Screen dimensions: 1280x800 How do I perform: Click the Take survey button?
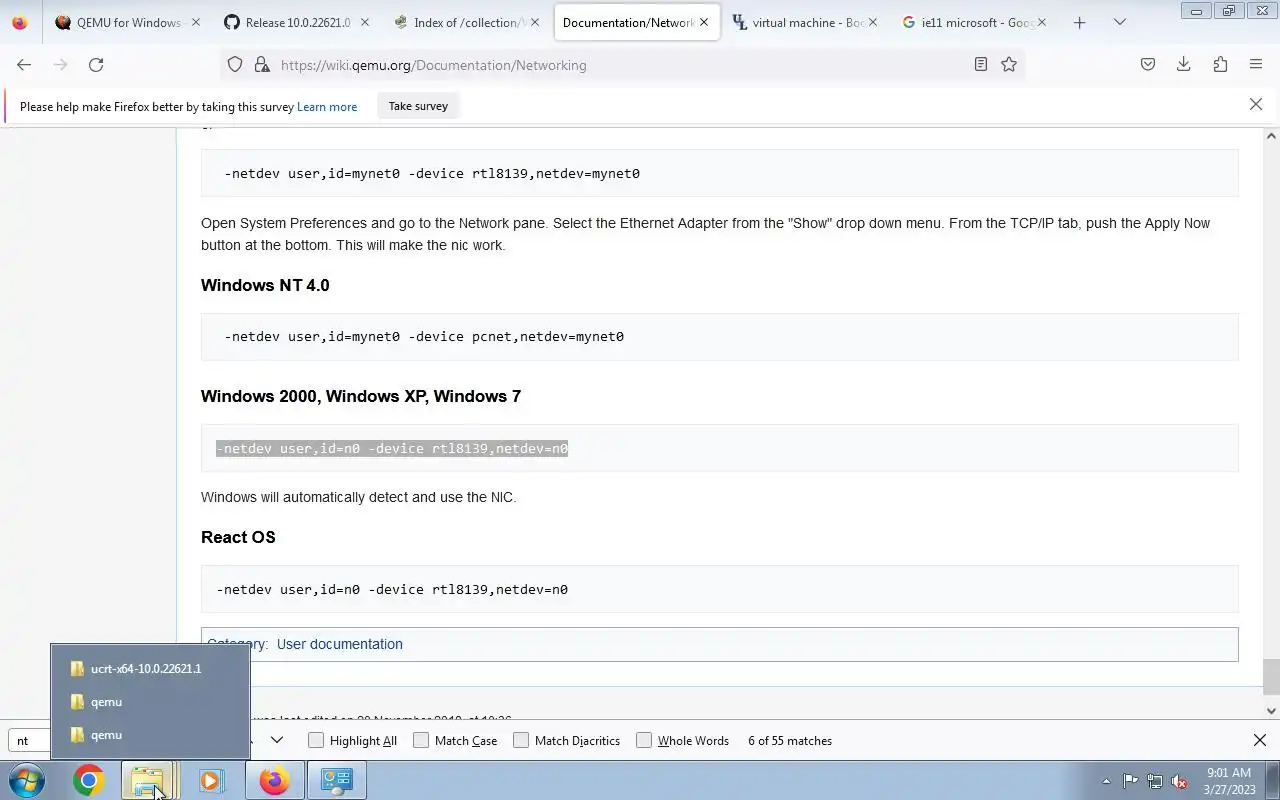coord(418,106)
